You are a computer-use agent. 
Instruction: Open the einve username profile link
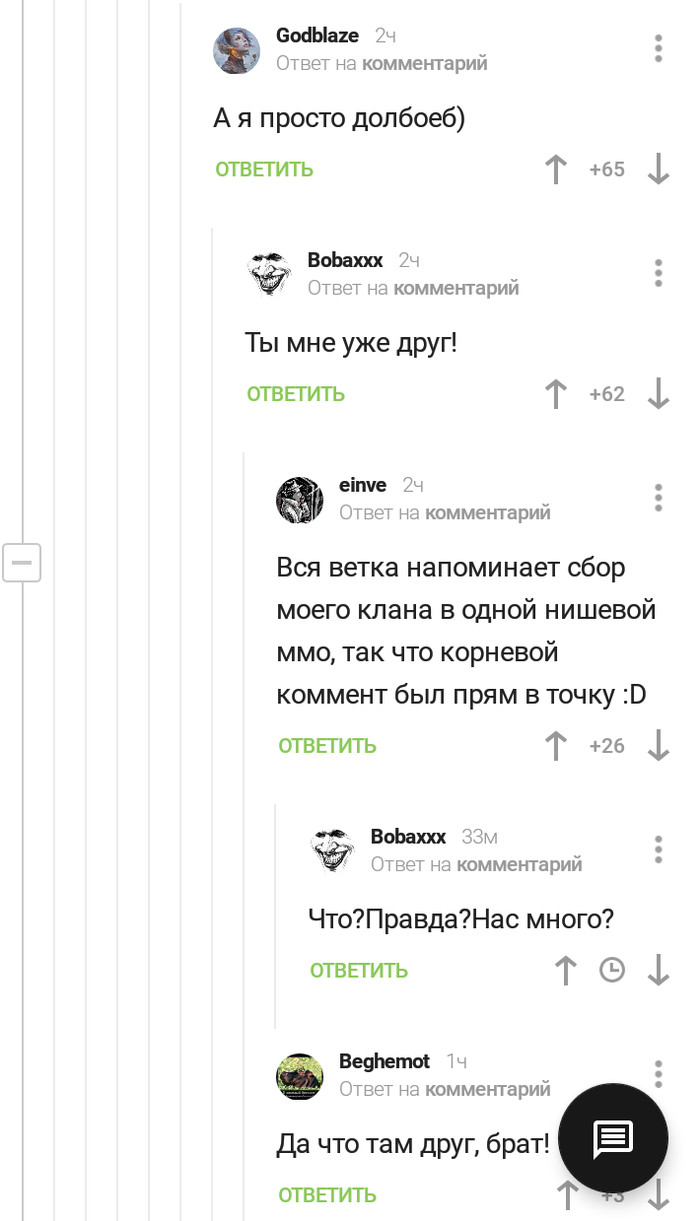(362, 485)
